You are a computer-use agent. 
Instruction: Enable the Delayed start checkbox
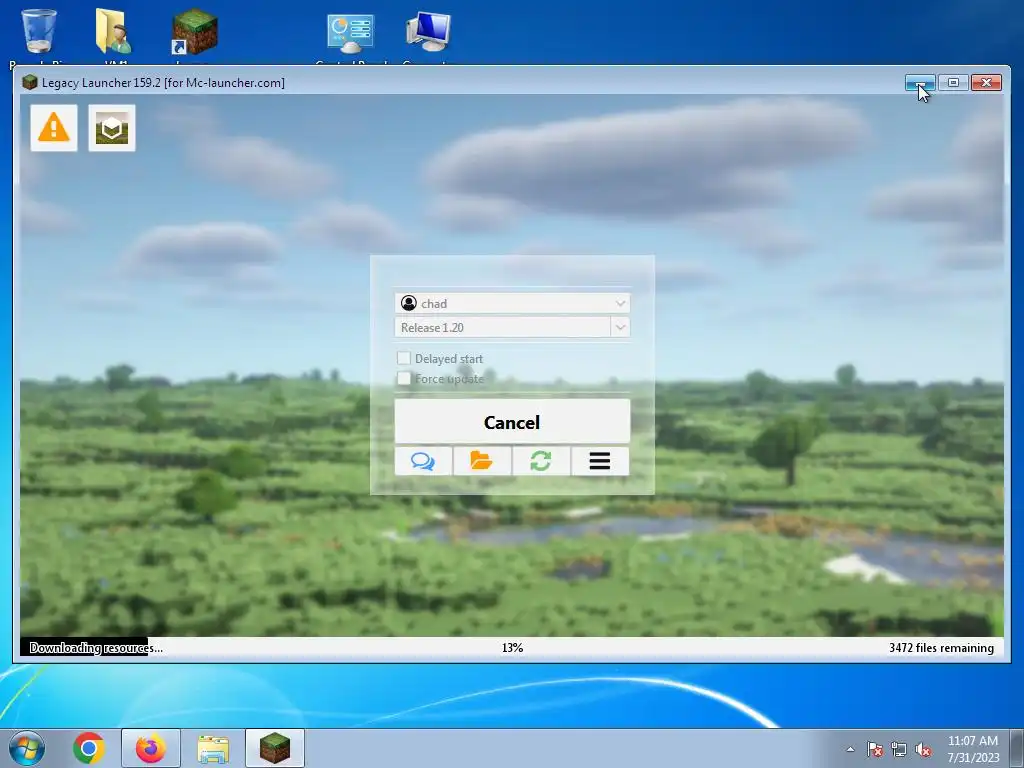[x=404, y=358]
